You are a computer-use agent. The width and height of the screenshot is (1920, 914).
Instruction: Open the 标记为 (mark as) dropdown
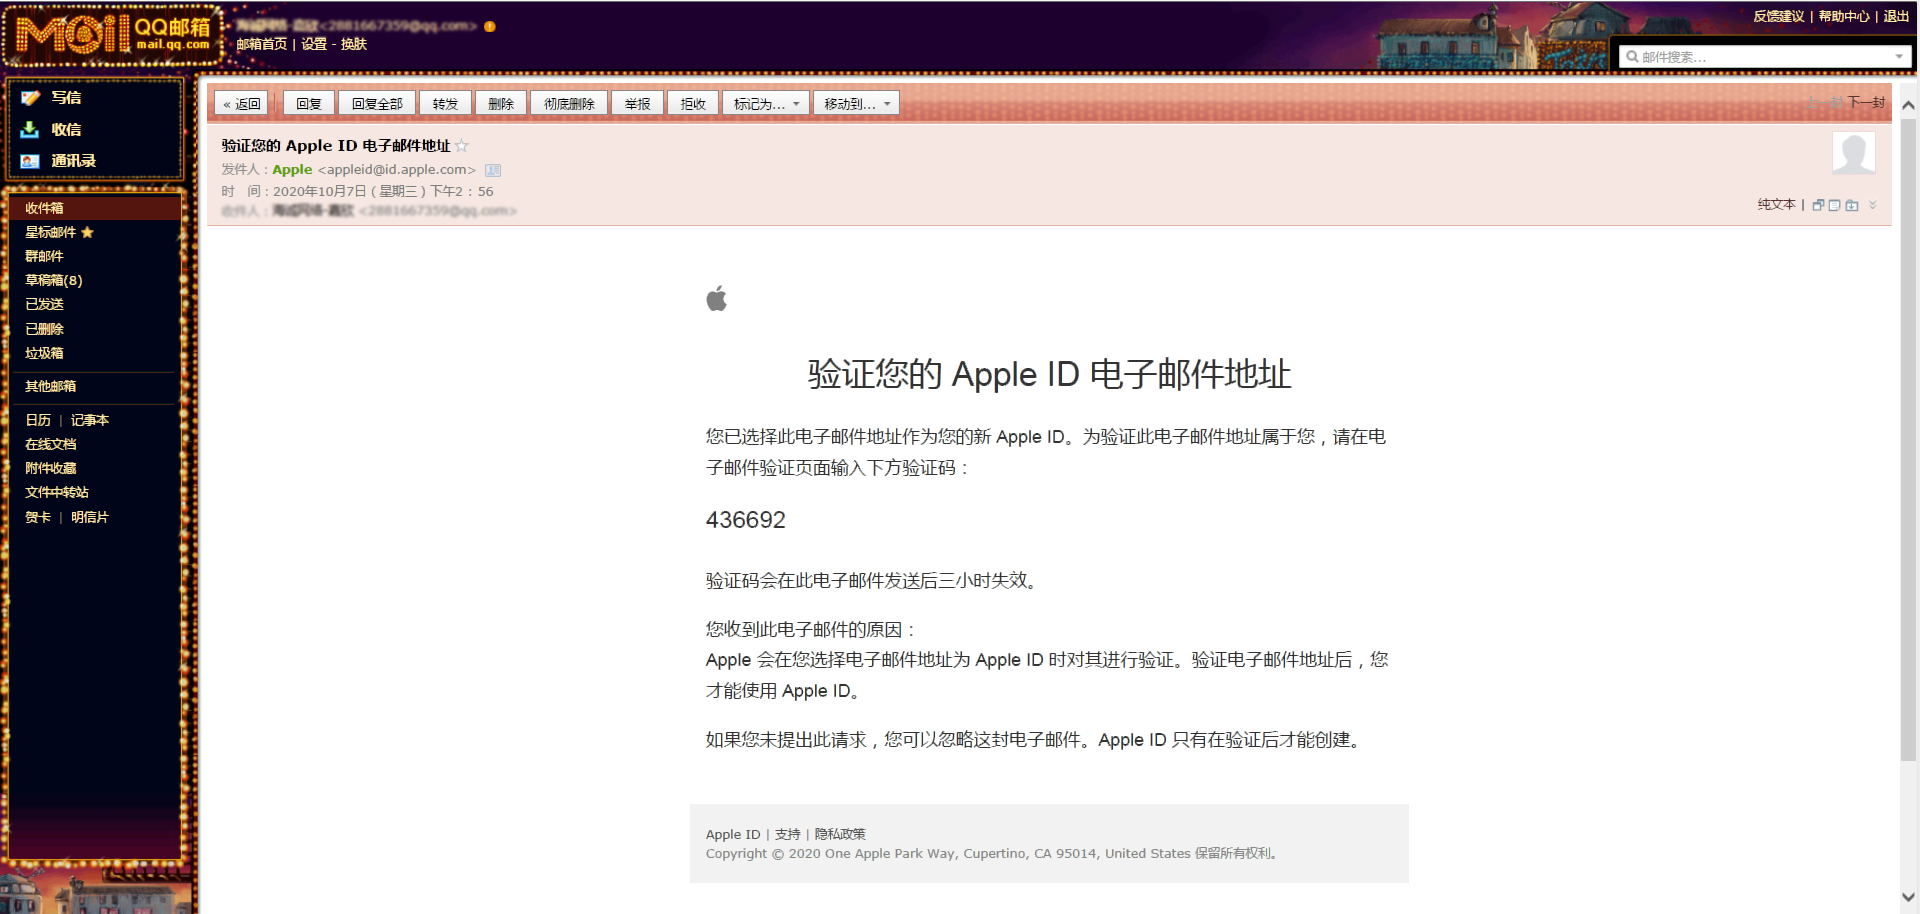(x=766, y=104)
